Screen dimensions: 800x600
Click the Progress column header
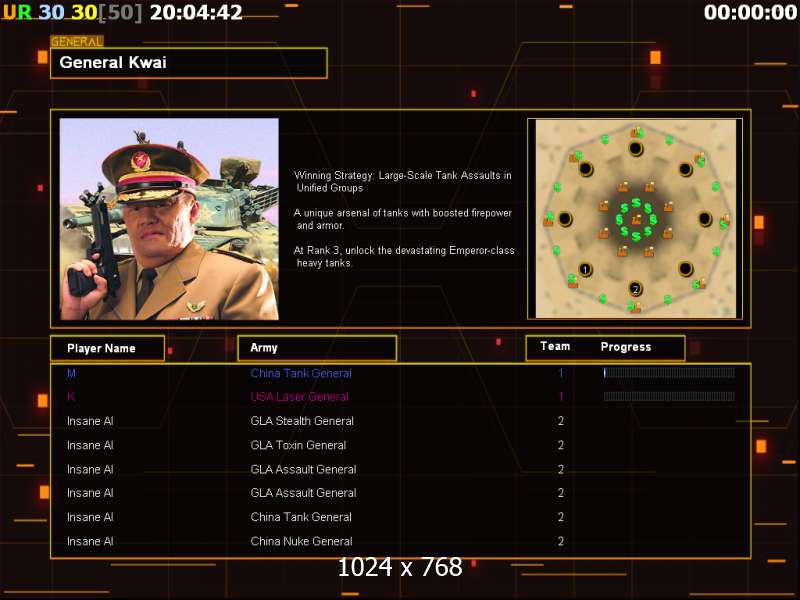(x=626, y=347)
